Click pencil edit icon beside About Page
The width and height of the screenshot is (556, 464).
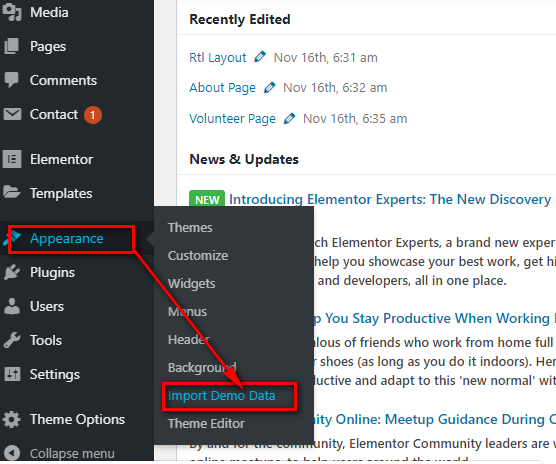click(269, 87)
